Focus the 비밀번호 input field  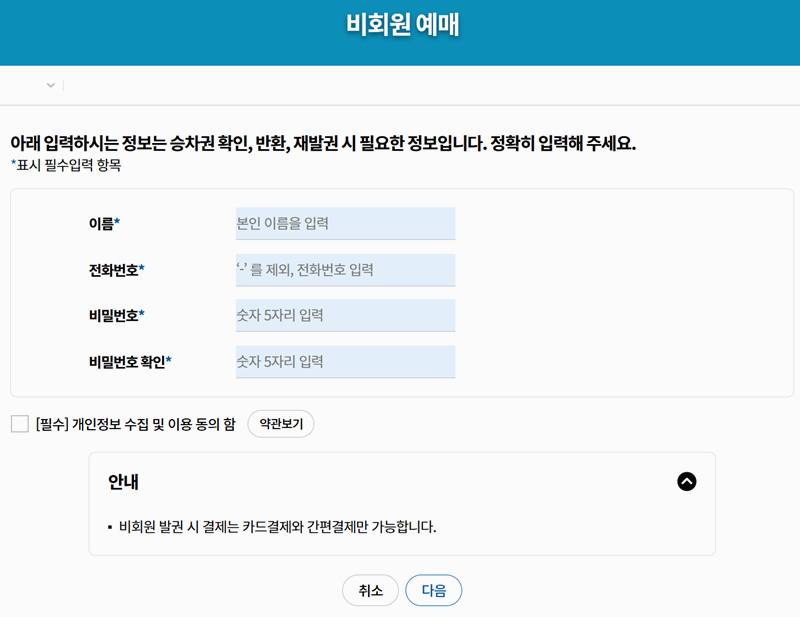click(345, 315)
